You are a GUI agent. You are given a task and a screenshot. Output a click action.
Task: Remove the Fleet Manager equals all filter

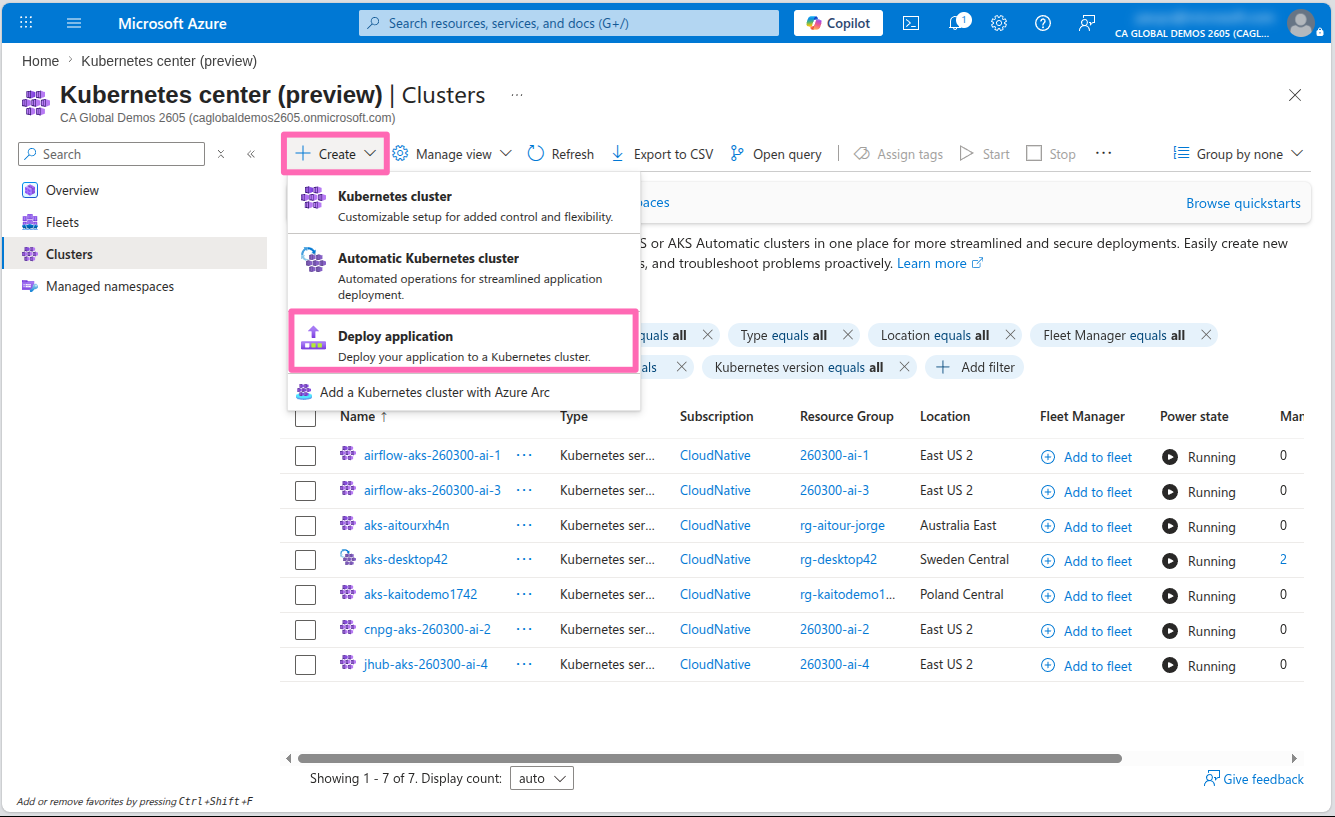tap(1206, 335)
